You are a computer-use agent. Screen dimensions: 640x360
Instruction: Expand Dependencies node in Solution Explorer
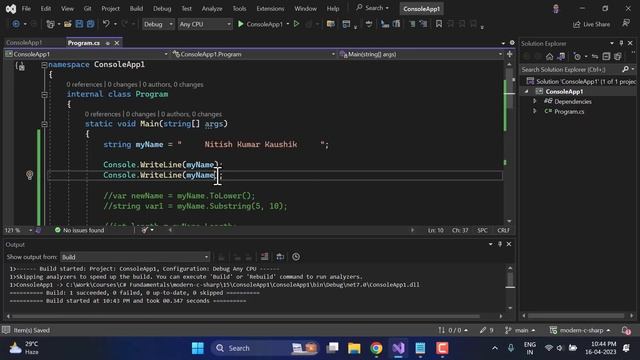534,101
